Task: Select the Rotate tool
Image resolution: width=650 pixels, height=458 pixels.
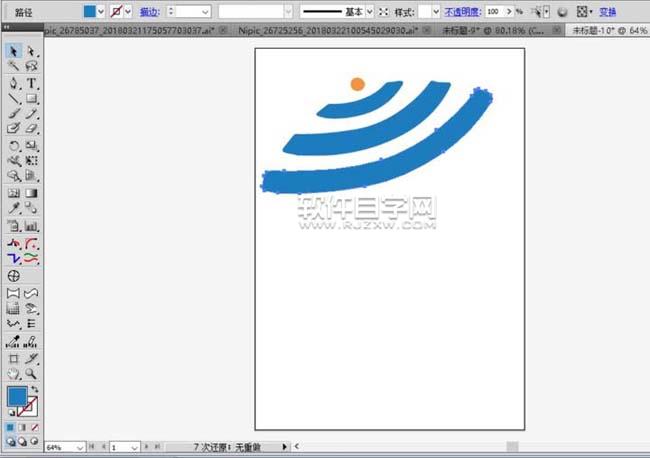Action: tap(13, 145)
